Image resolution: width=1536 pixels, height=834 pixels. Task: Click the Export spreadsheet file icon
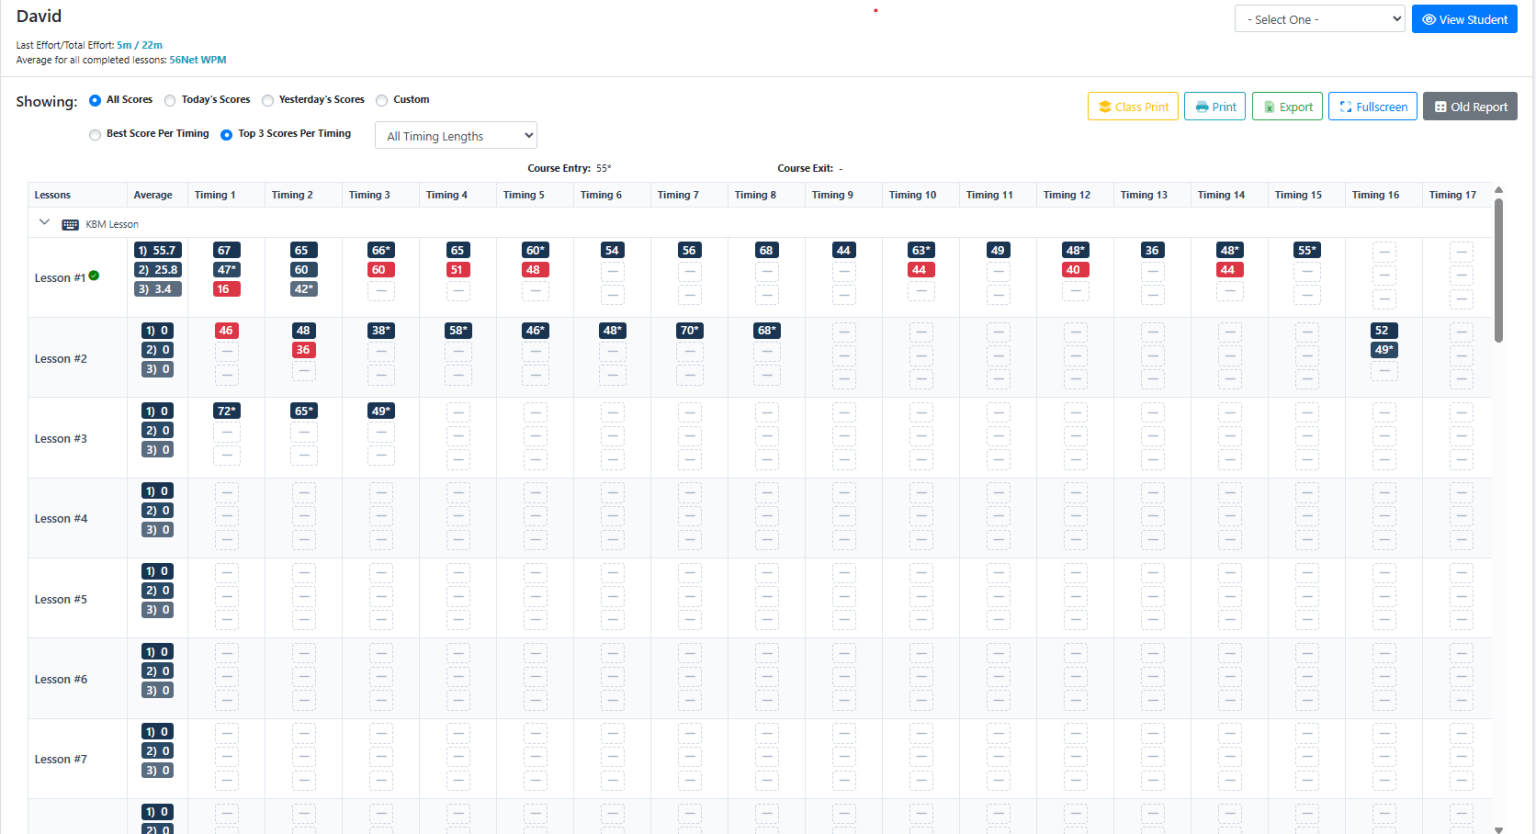pyautogui.click(x=1269, y=107)
